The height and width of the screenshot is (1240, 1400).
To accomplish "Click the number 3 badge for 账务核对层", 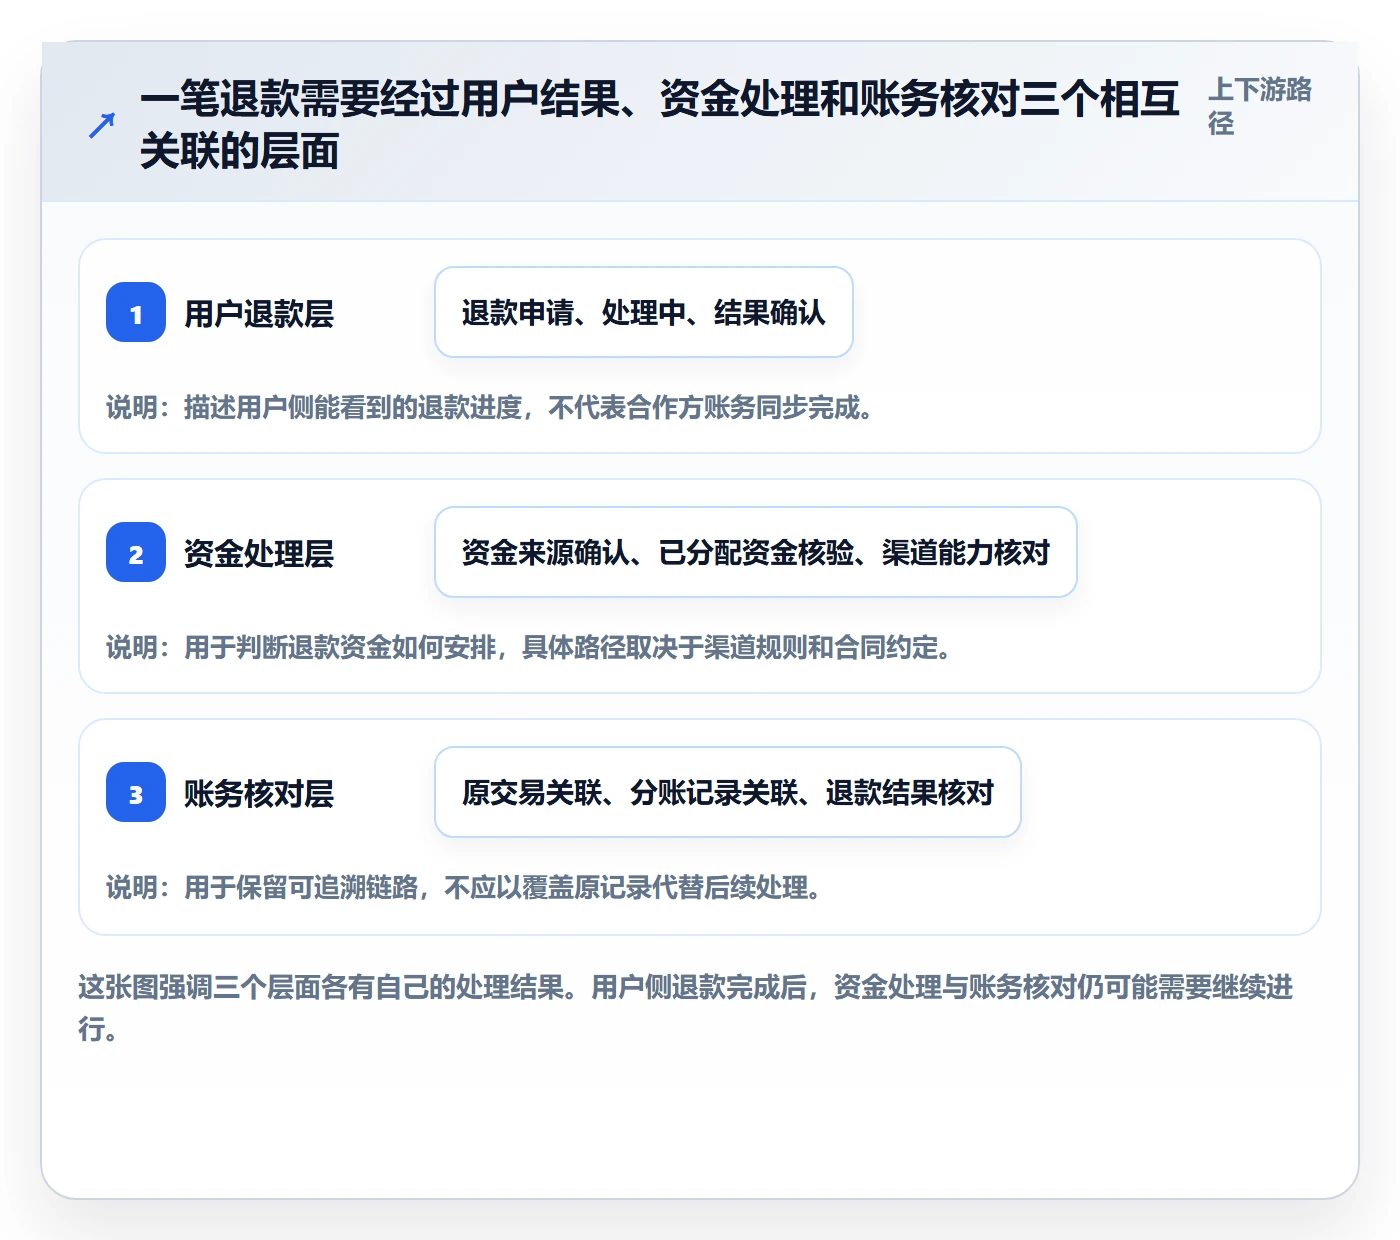I will click(x=136, y=792).
